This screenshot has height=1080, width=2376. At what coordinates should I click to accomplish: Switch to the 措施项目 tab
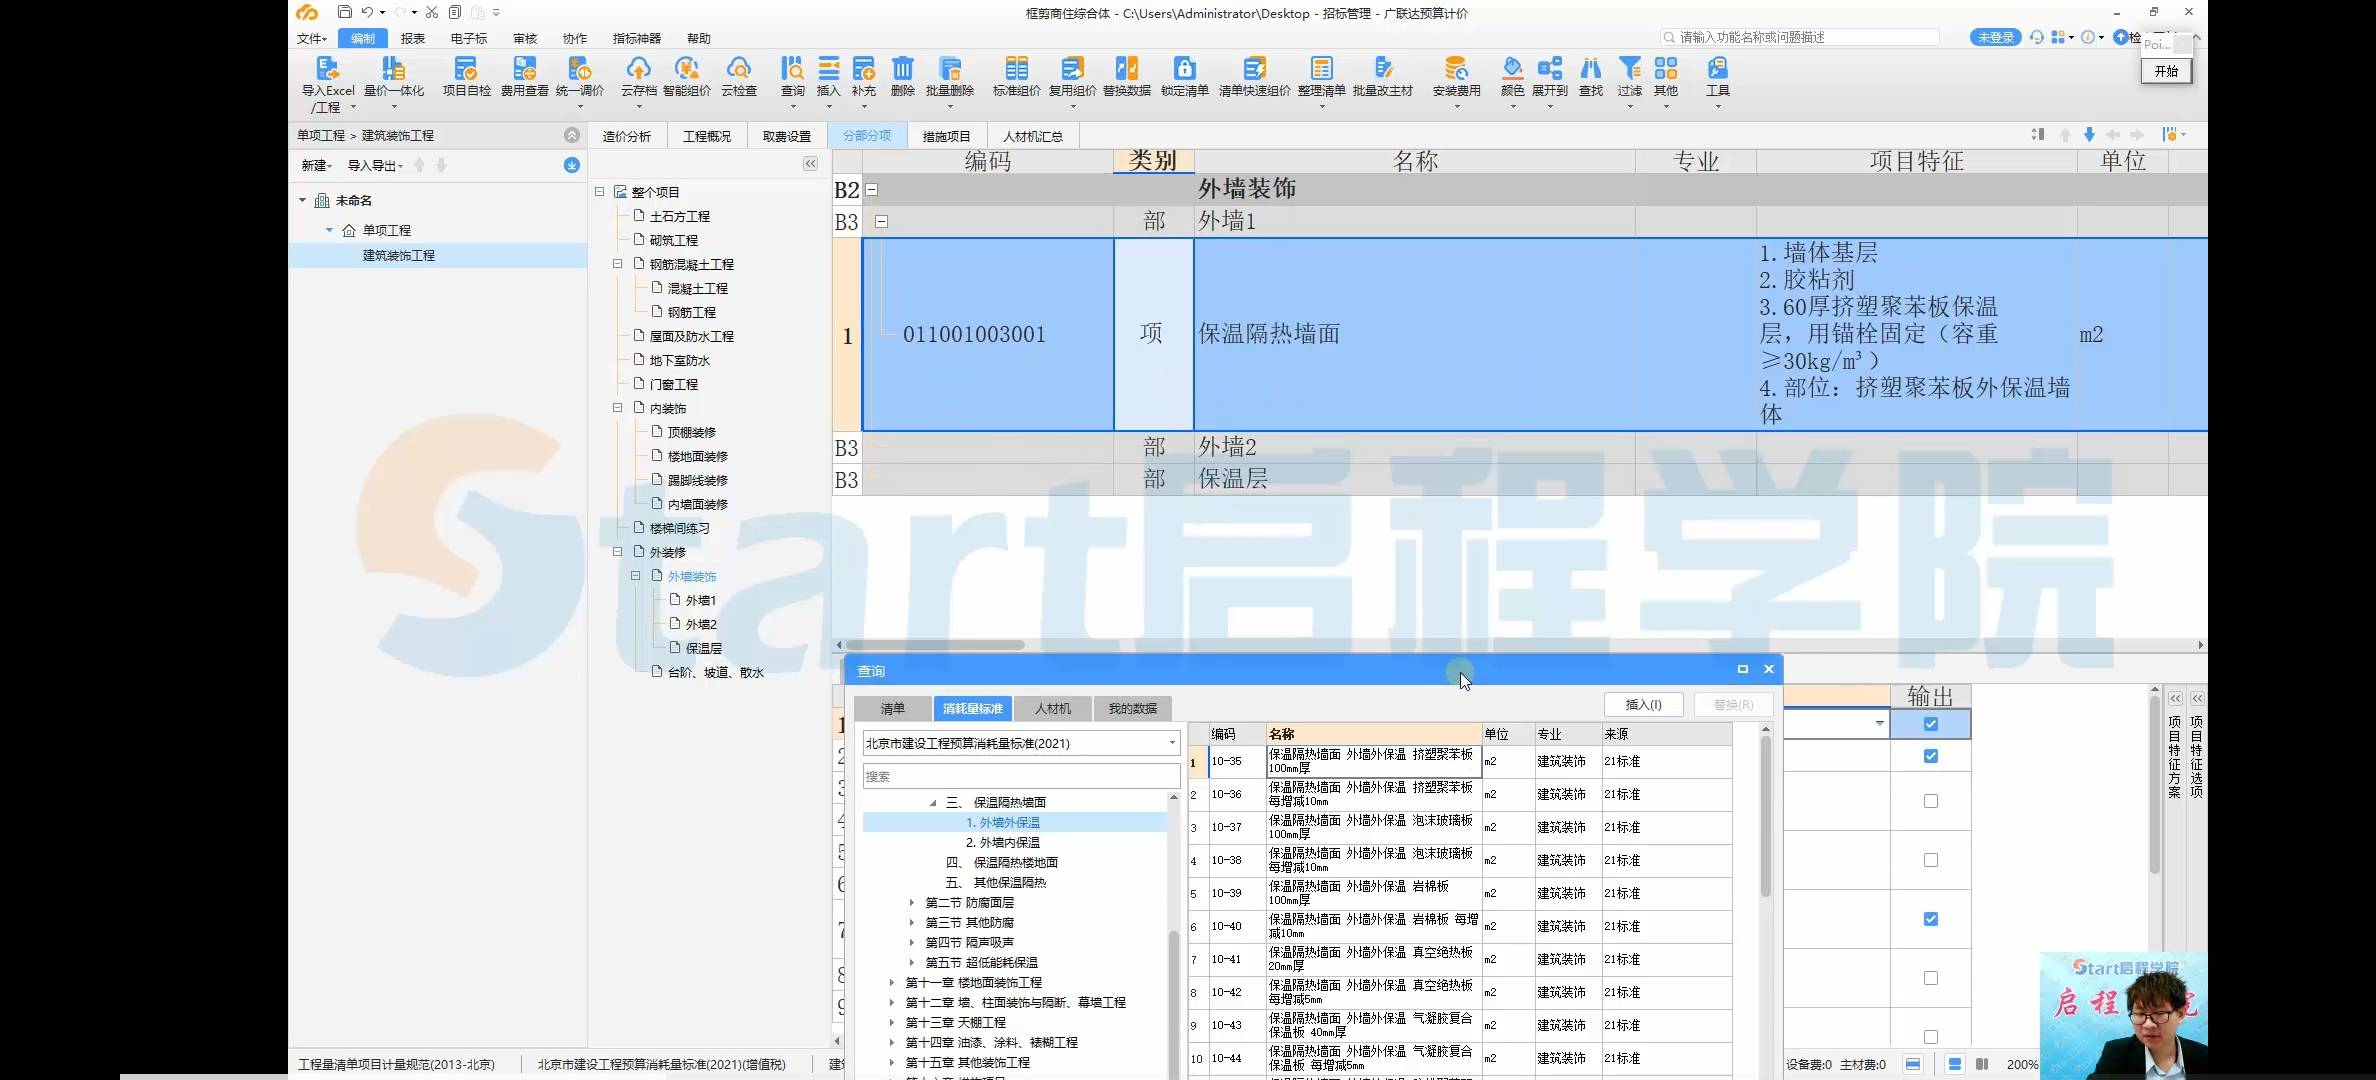pos(946,136)
